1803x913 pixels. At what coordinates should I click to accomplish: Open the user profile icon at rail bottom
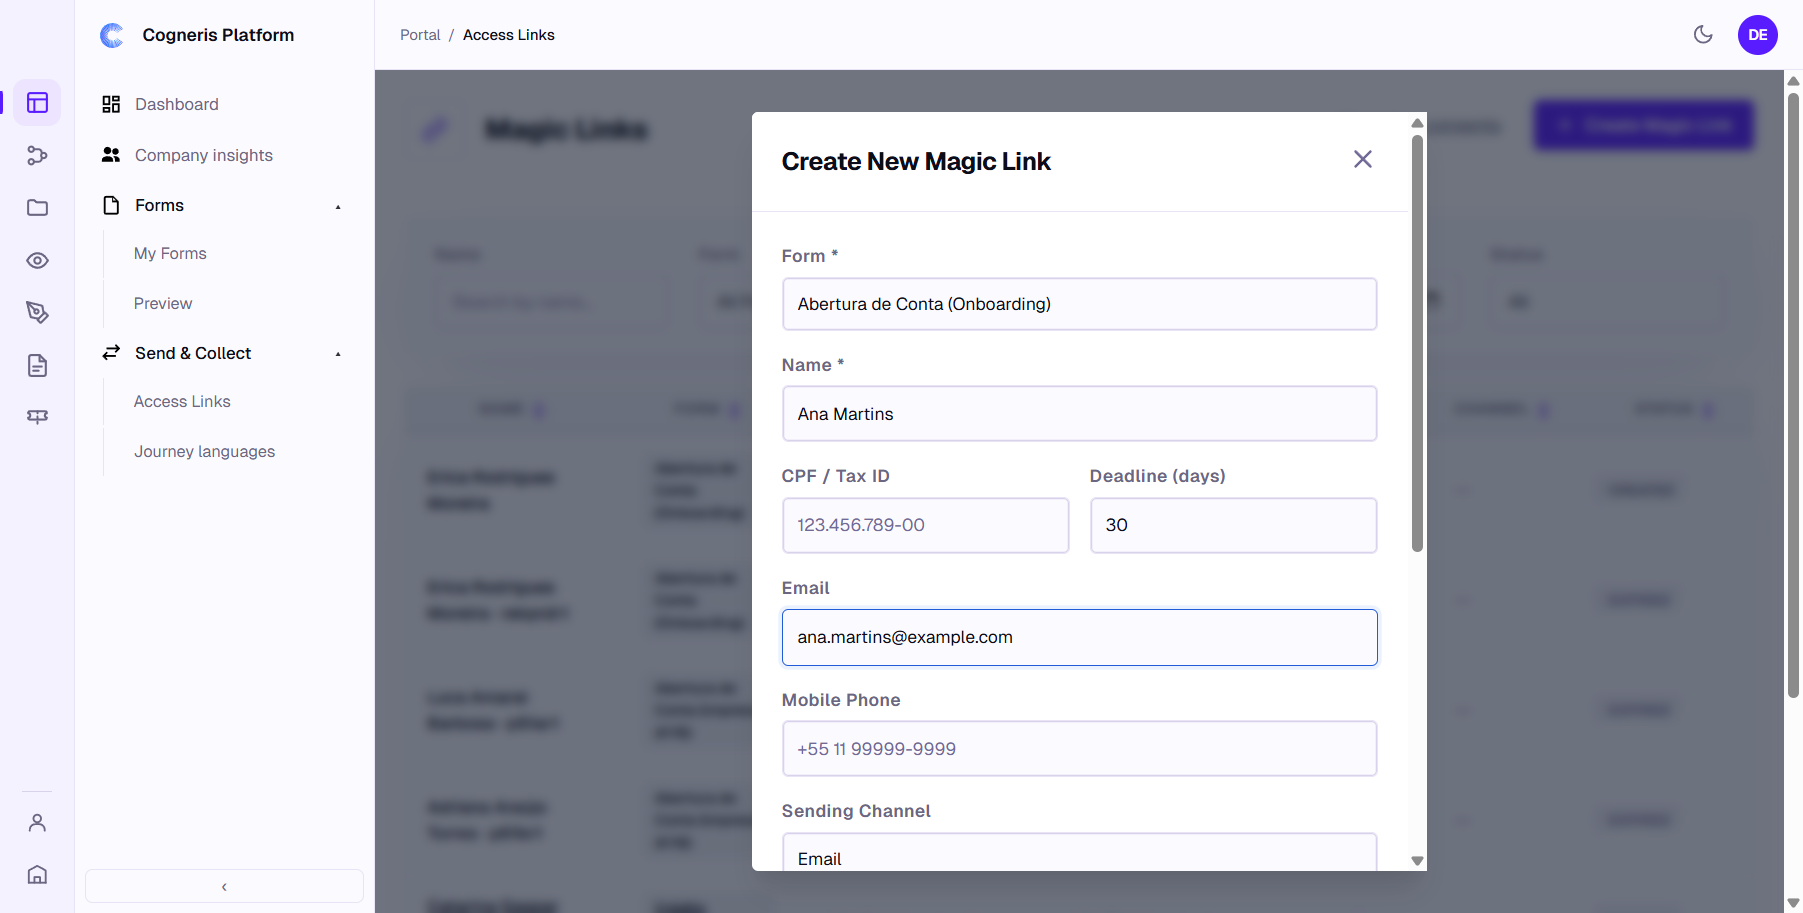tap(37, 823)
